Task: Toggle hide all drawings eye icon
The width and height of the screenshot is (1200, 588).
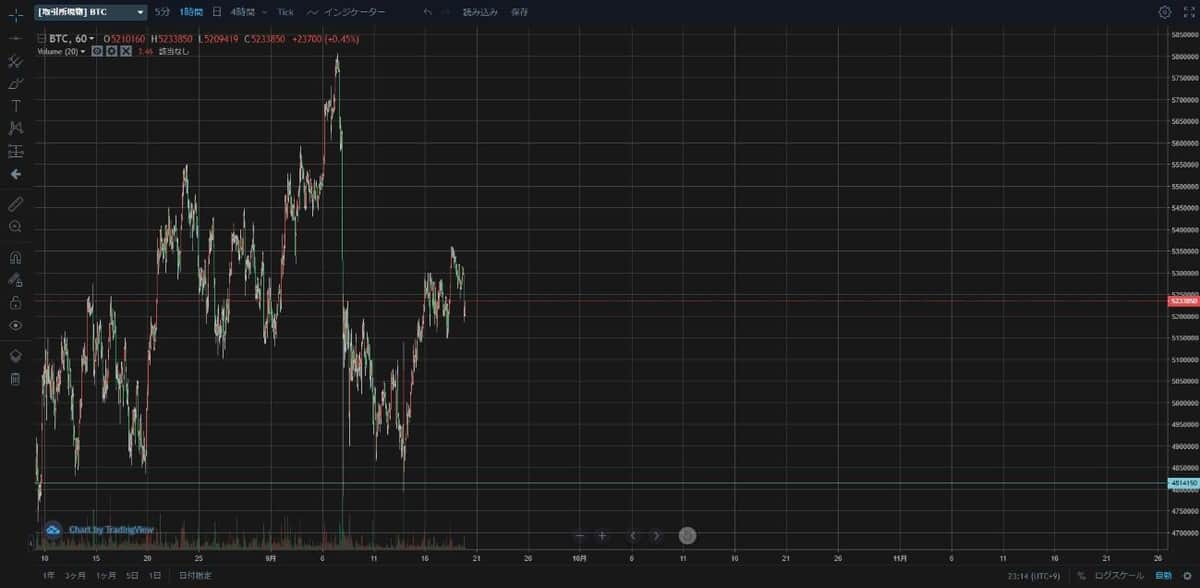Action: pyautogui.click(x=15, y=326)
